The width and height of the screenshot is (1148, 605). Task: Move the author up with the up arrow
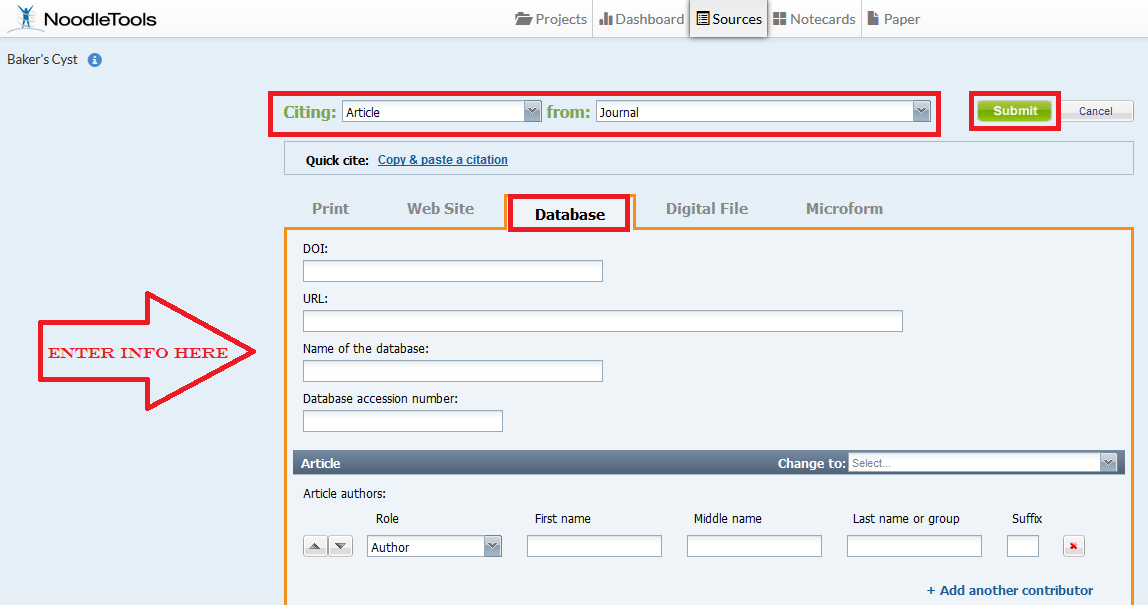point(315,546)
